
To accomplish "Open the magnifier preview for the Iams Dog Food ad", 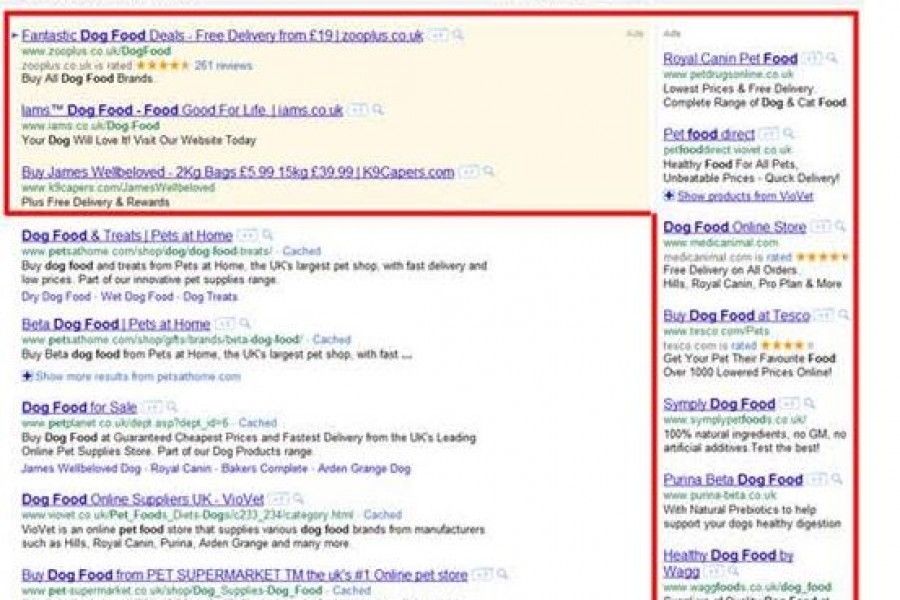I will 378,110.
